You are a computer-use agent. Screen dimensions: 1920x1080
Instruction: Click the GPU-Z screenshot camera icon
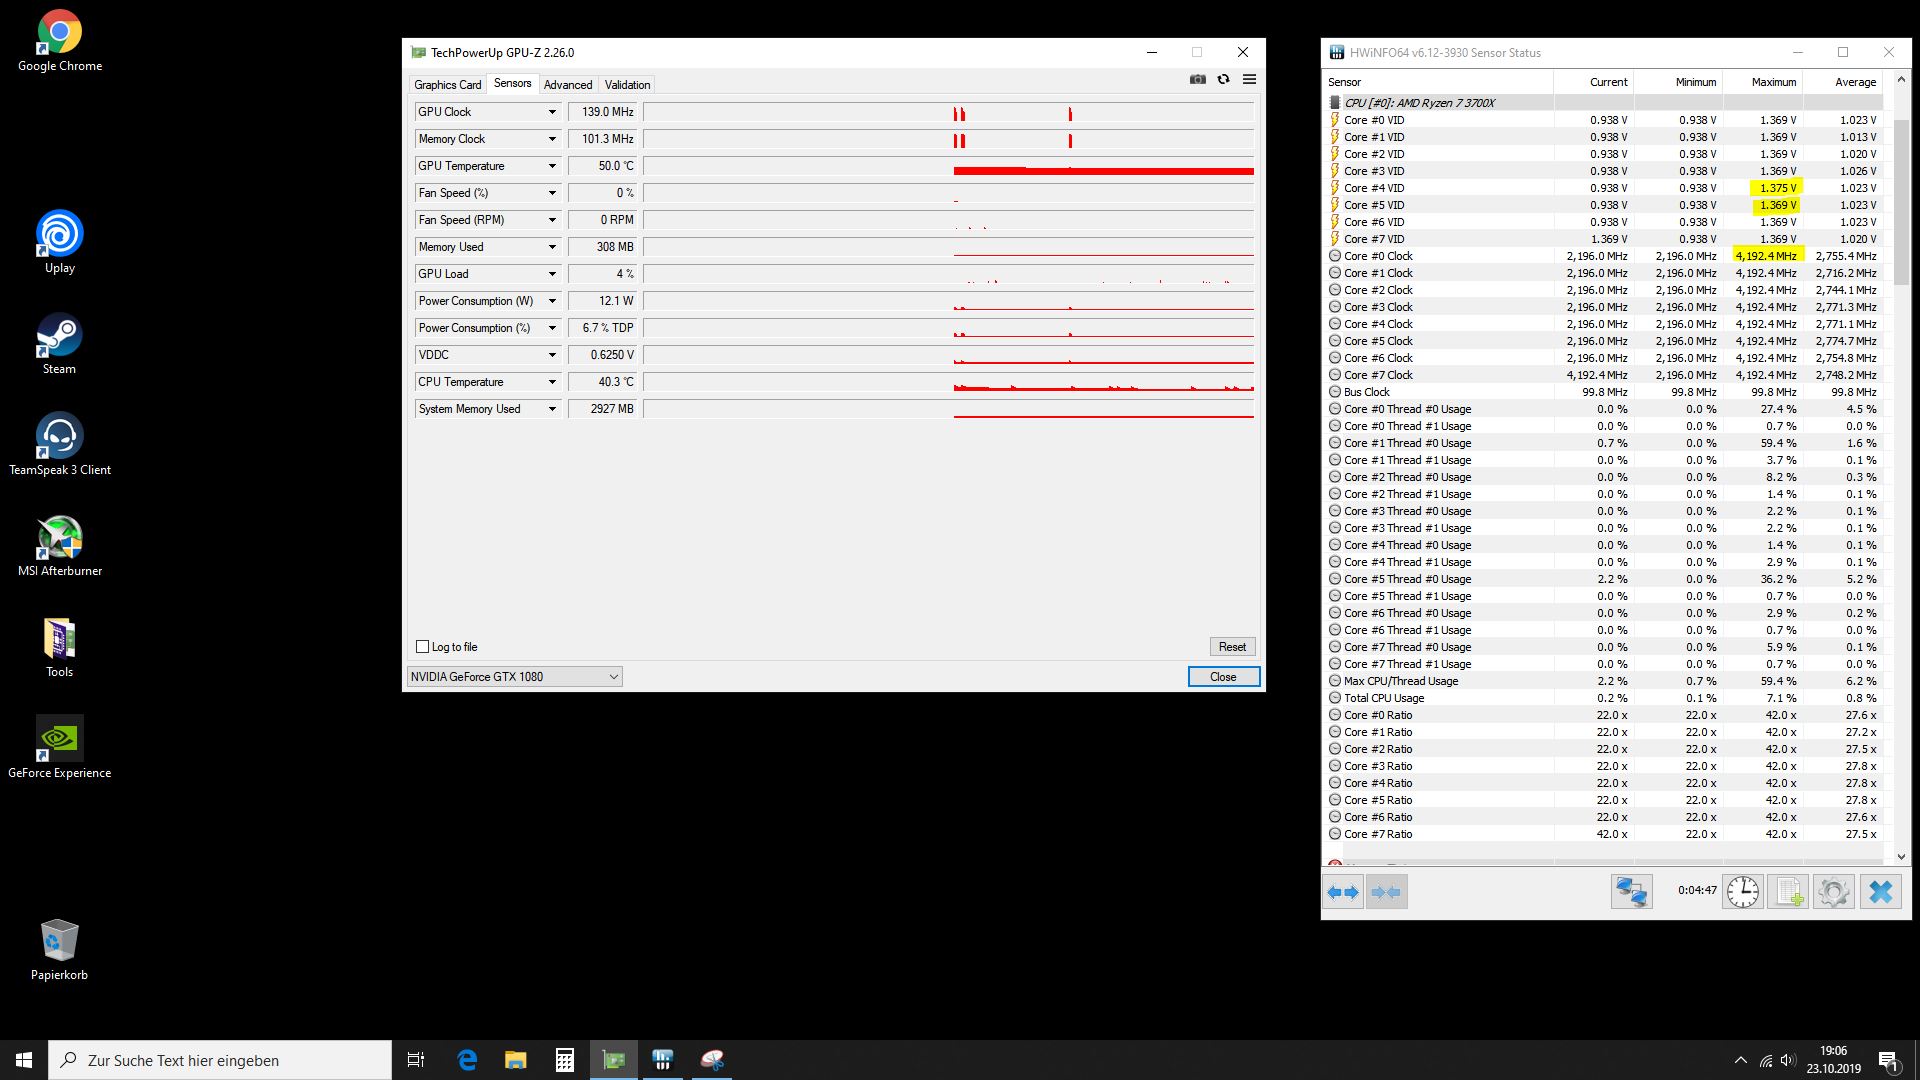1197,80
